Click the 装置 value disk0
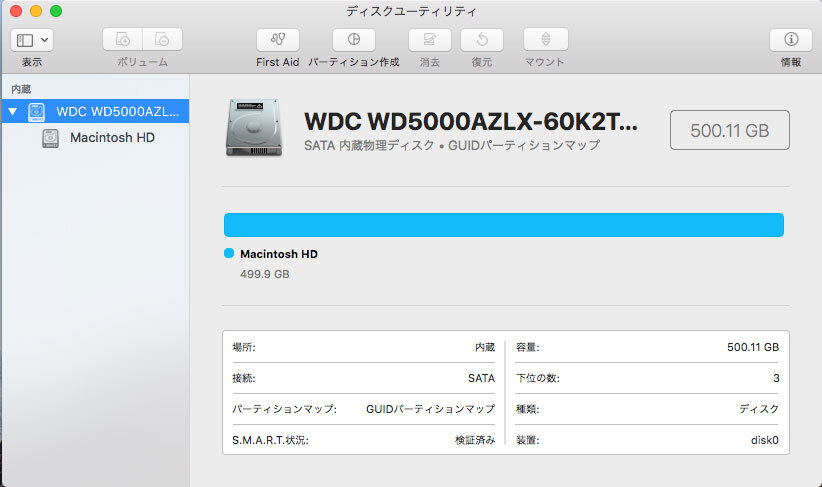Image resolution: width=822 pixels, height=487 pixels. coord(765,440)
